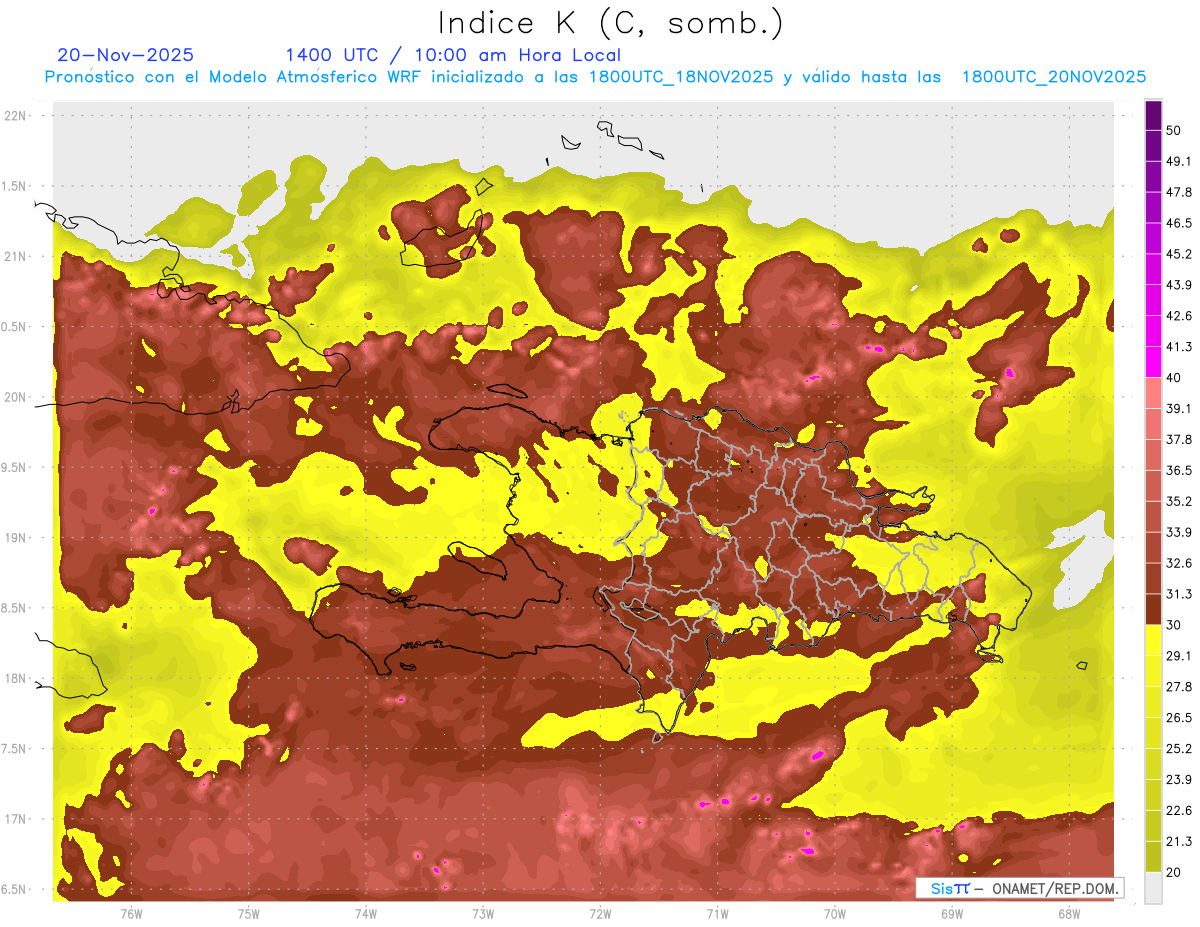
Task: Click salmon swatch between 39.1 and 40
Action: (x=1153, y=393)
